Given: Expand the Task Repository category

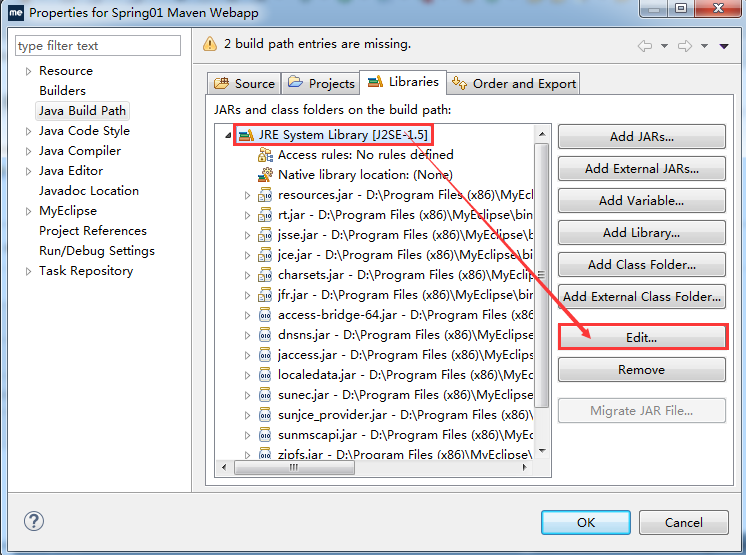Looking at the screenshot, I should tap(28, 271).
